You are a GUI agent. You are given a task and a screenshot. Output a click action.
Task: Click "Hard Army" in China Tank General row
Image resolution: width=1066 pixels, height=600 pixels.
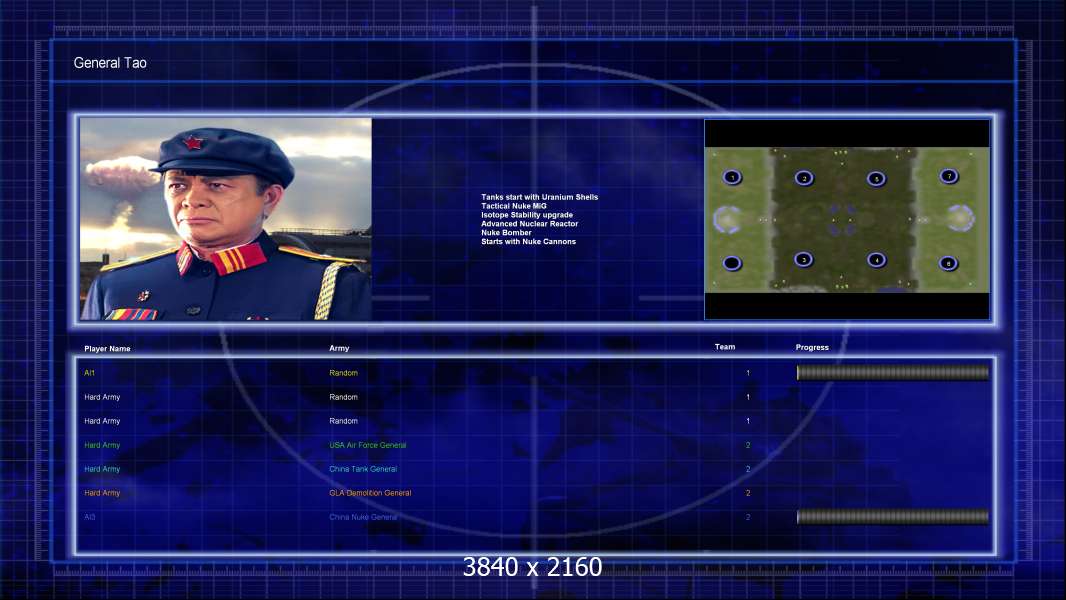pyautogui.click(x=102, y=469)
